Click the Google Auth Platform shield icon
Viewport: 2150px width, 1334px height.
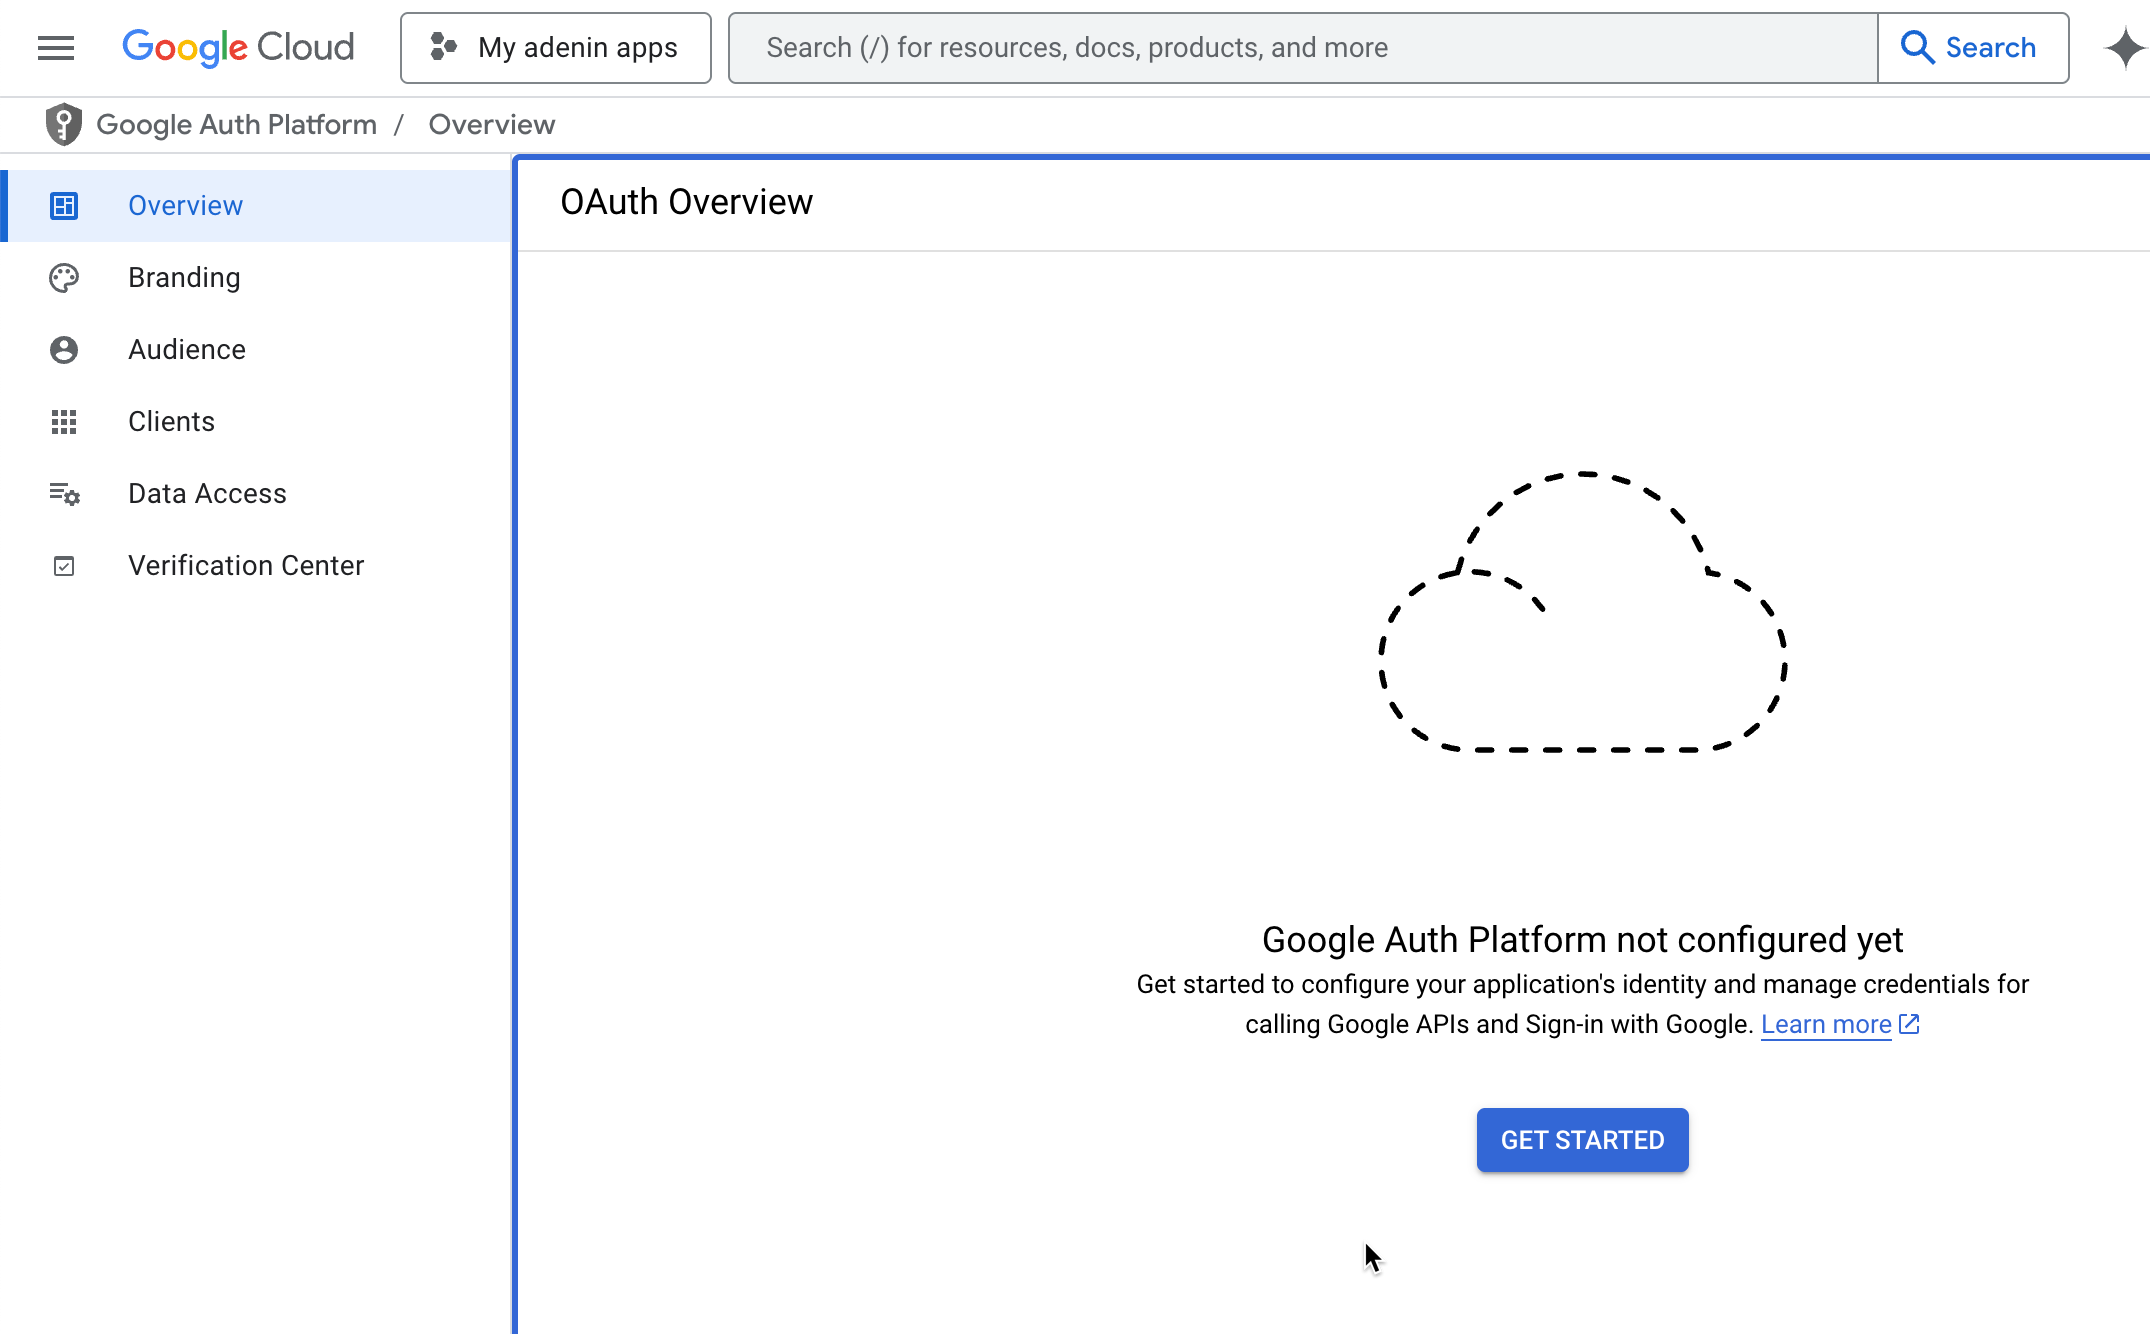64,125
